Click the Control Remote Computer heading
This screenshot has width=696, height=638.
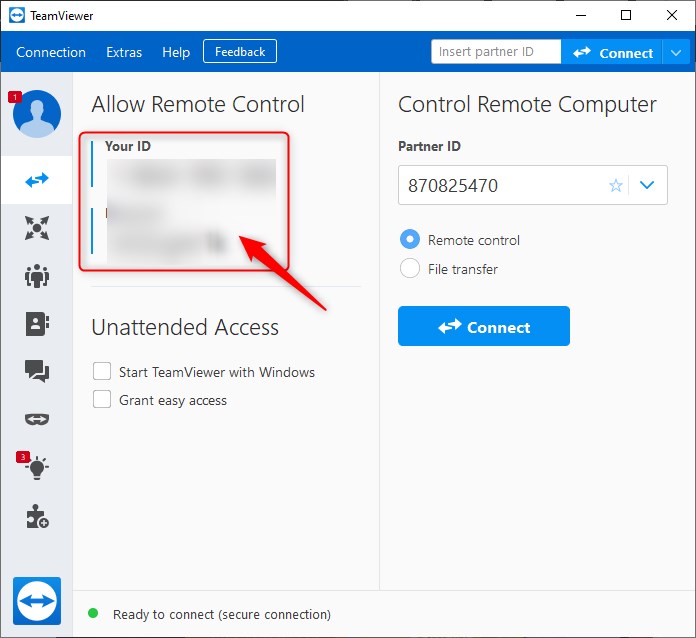click(527, 105)
